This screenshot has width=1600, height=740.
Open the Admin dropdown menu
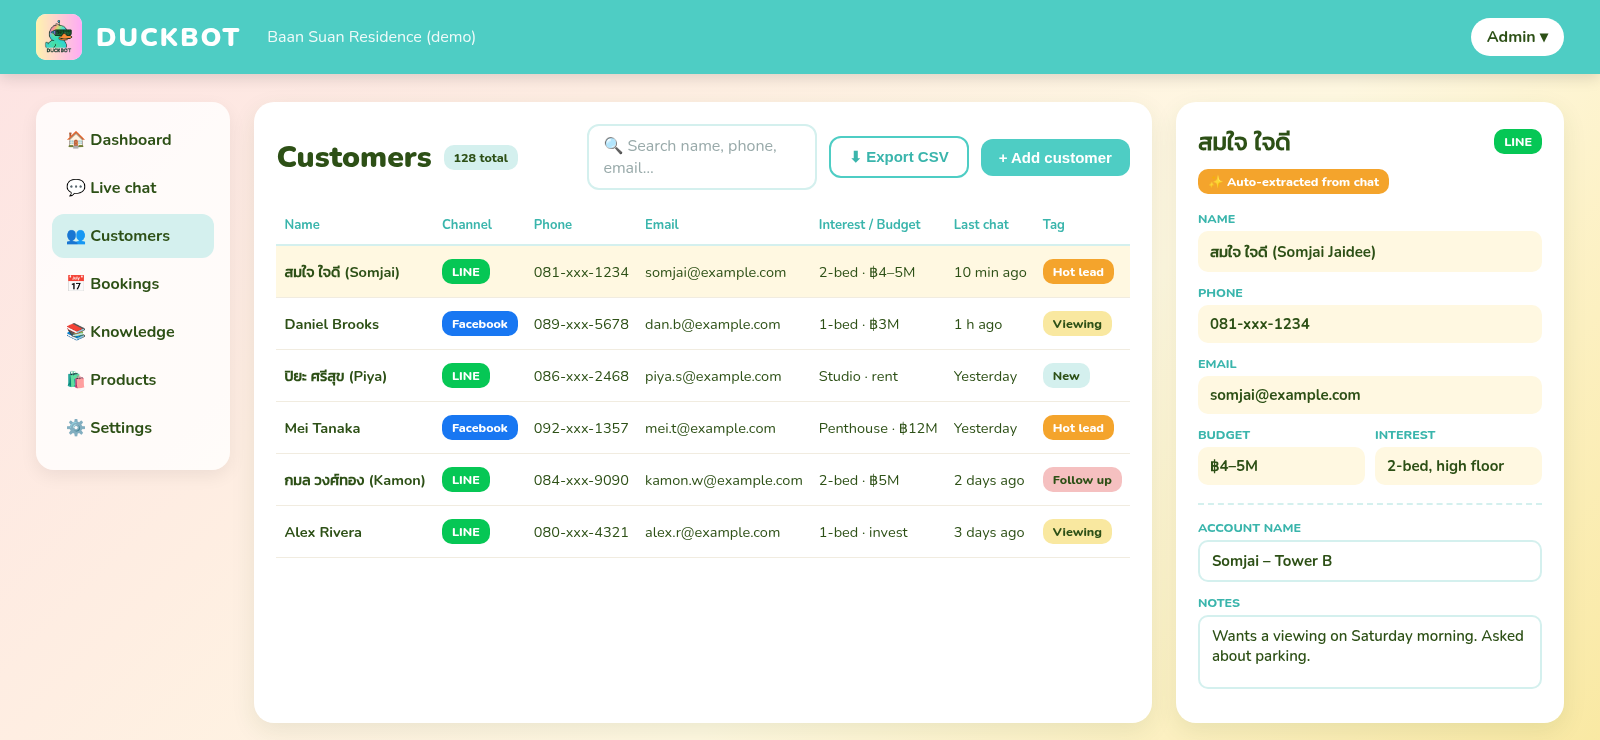[x=1517, y=37]
